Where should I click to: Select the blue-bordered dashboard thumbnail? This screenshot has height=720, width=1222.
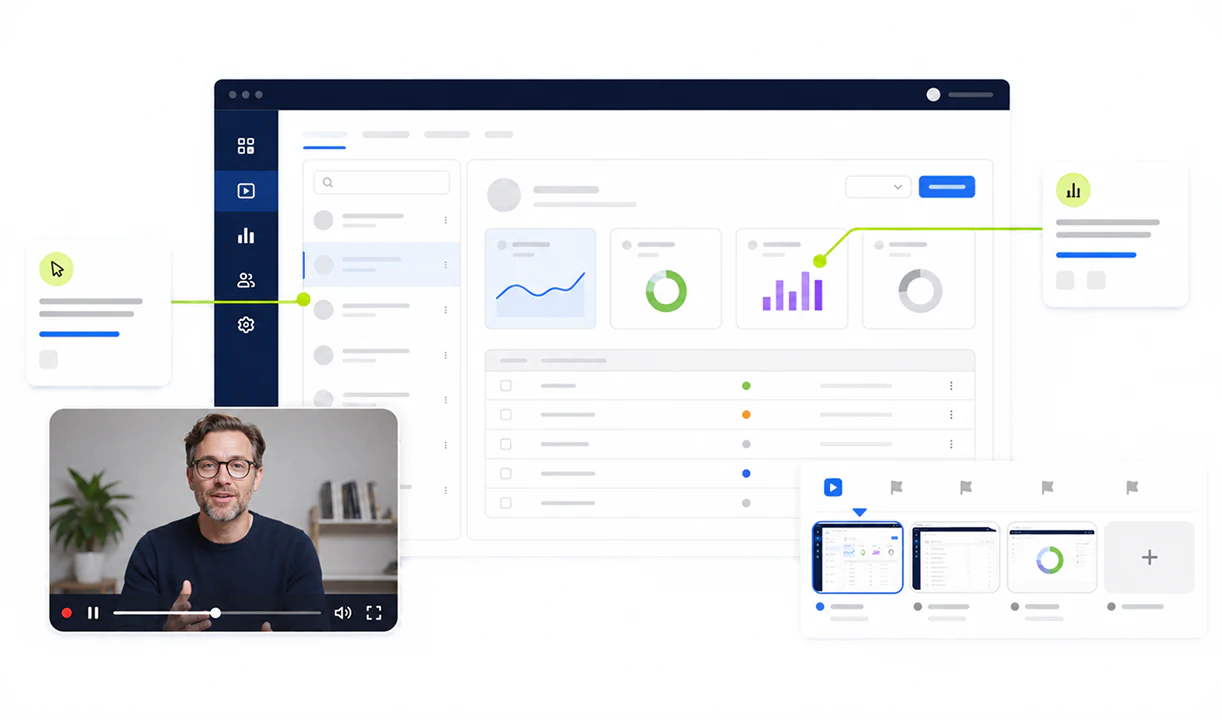coord(858,558)
